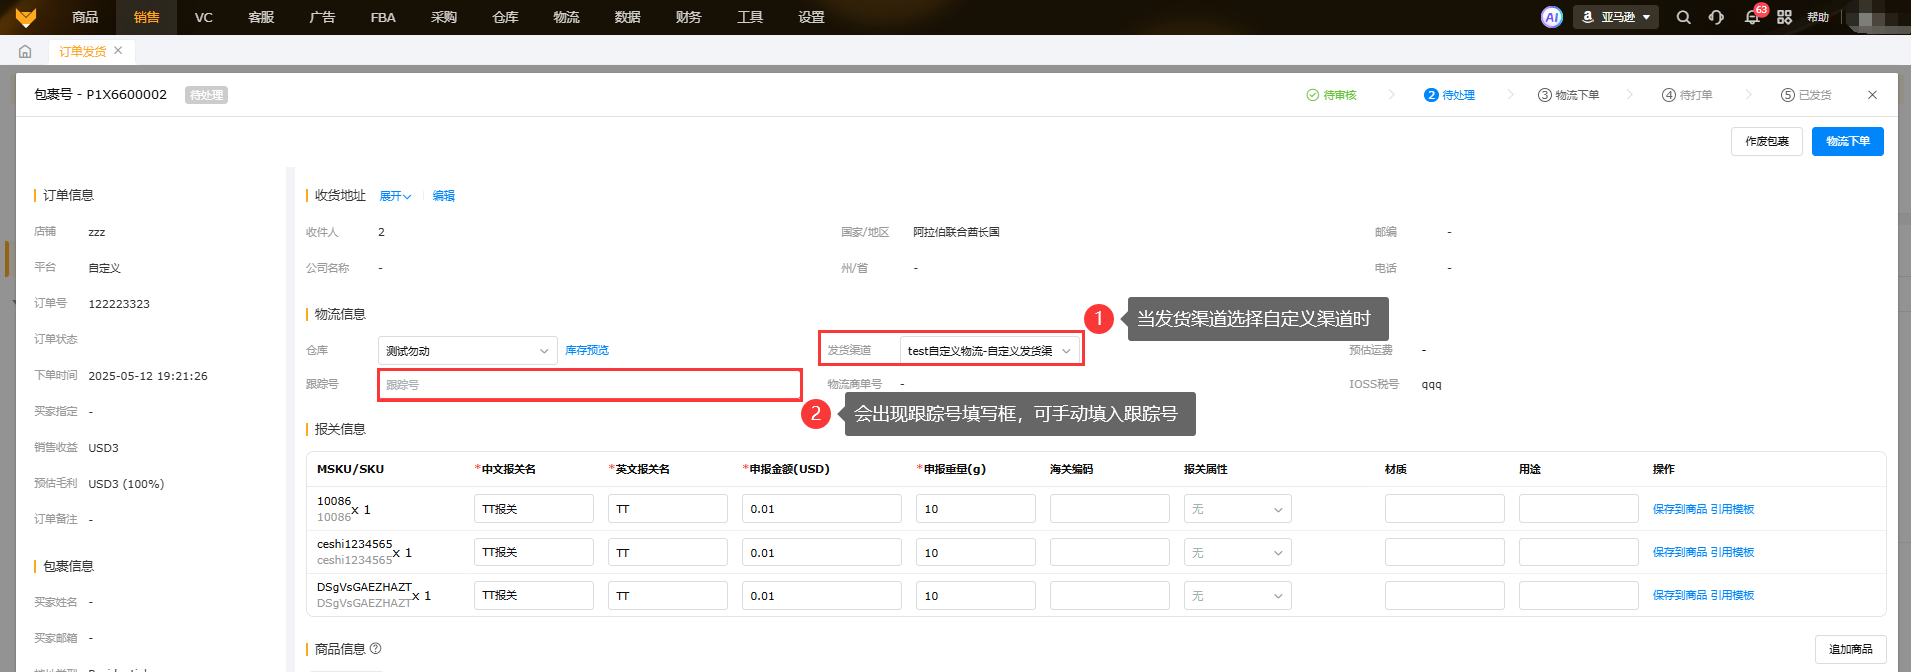Open the 采购 top menu

tap(444, 17)
